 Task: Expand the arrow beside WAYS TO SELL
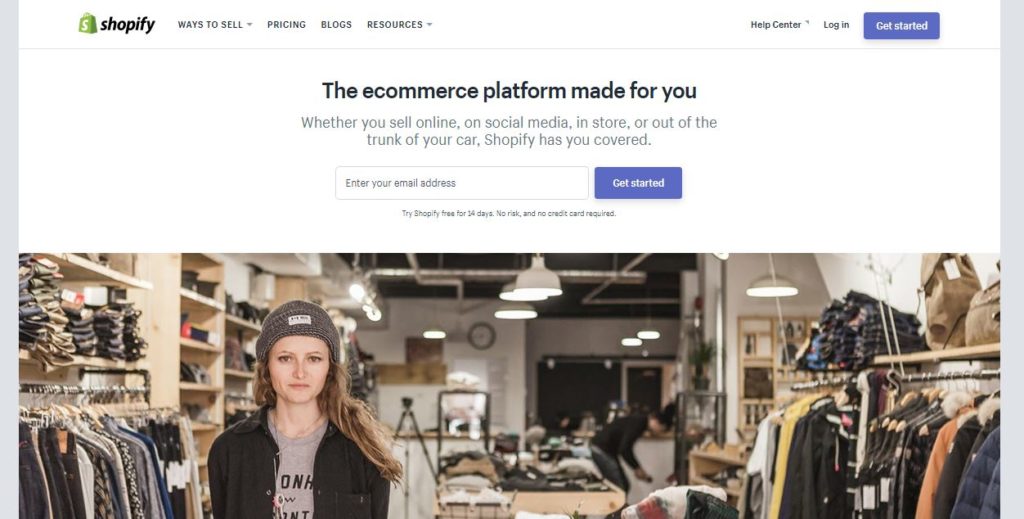point(249,25)
